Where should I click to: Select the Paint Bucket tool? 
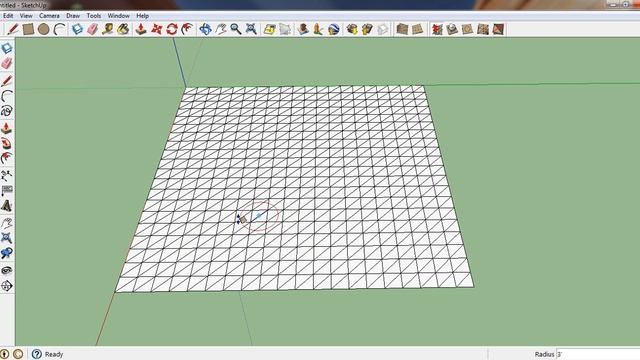point(123,29)
